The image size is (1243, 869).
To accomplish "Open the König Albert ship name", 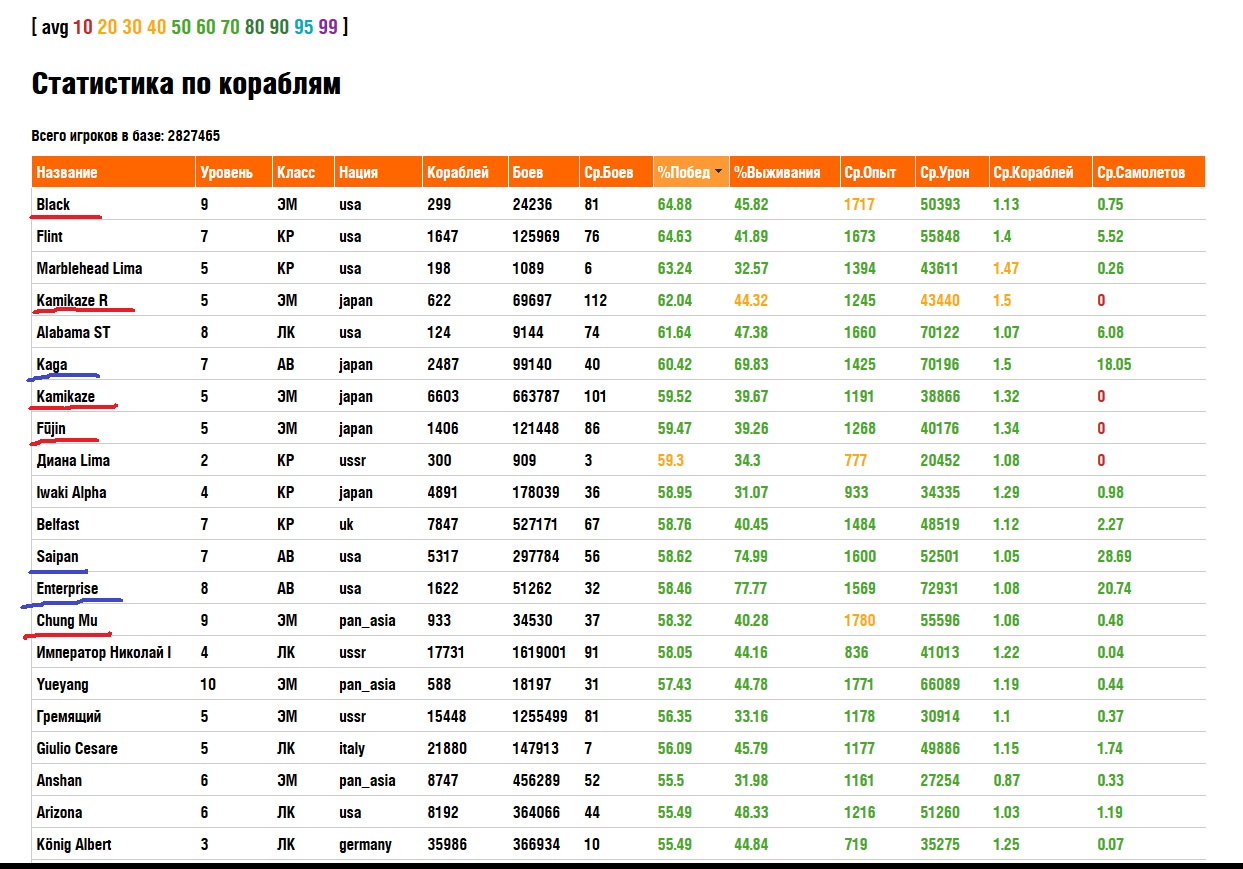I will tap(74, 844).
